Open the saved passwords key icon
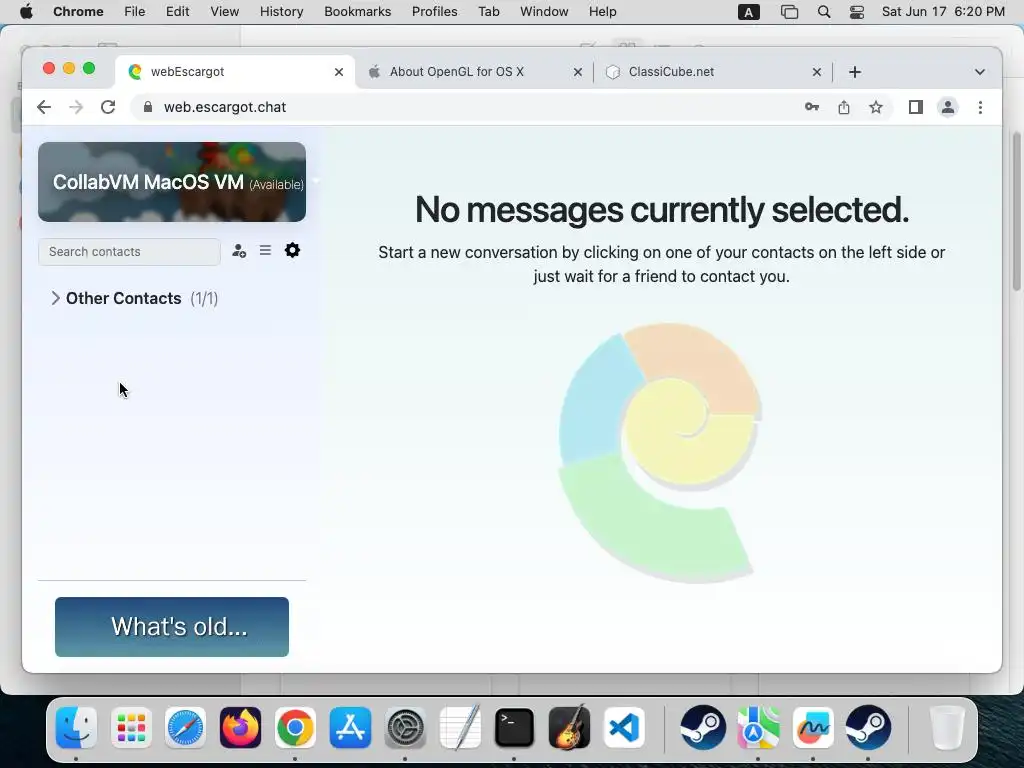 (812, 107)
